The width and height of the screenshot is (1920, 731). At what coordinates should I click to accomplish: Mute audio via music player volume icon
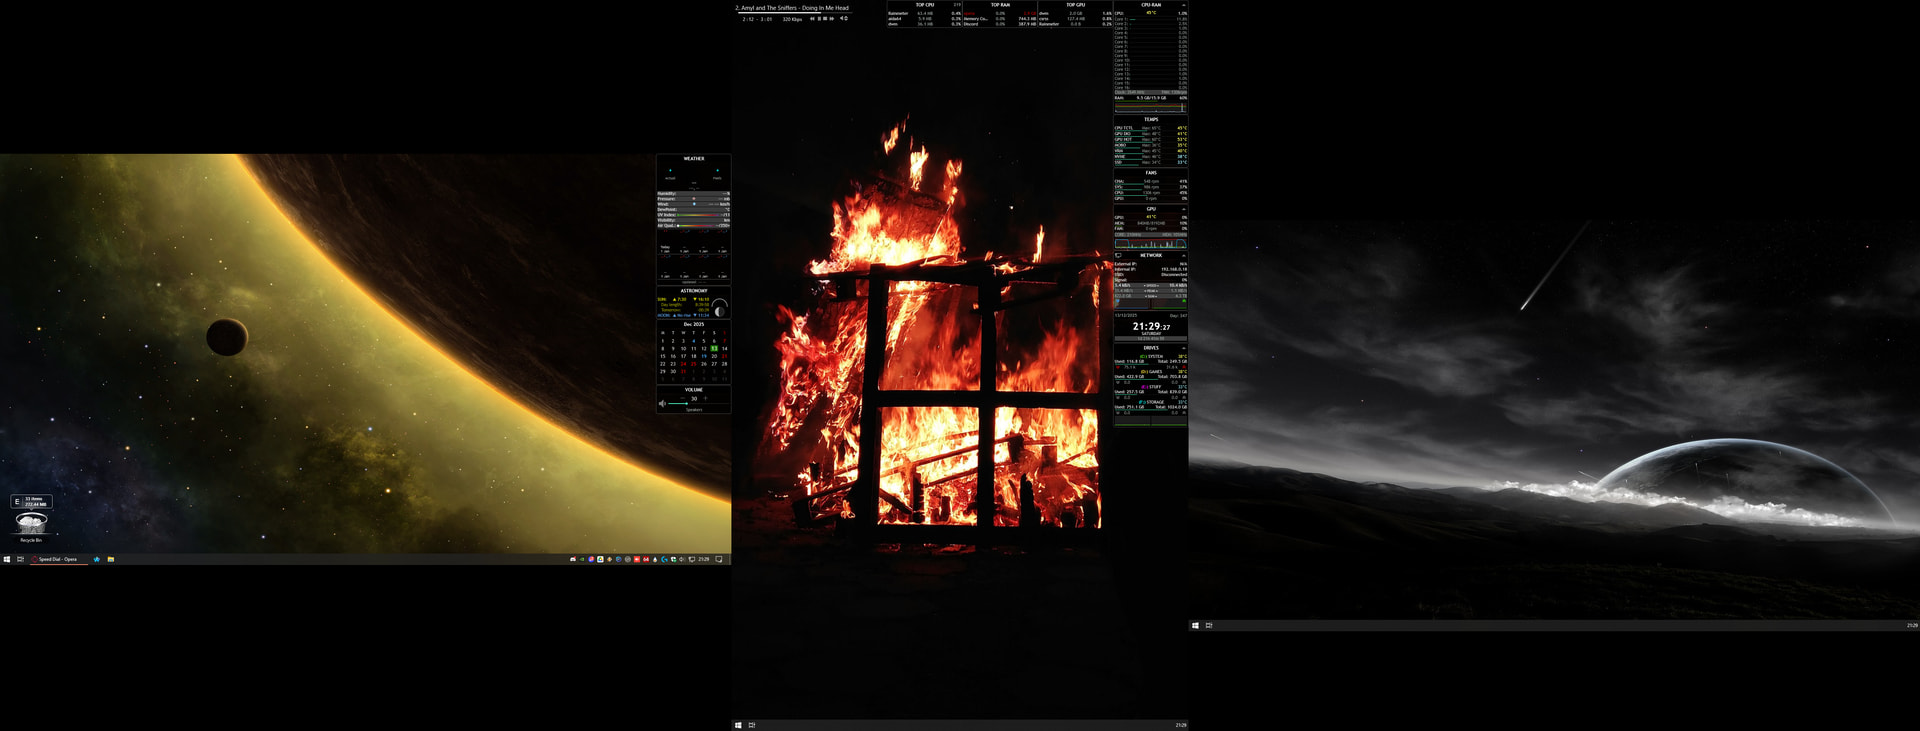[842, 18]
